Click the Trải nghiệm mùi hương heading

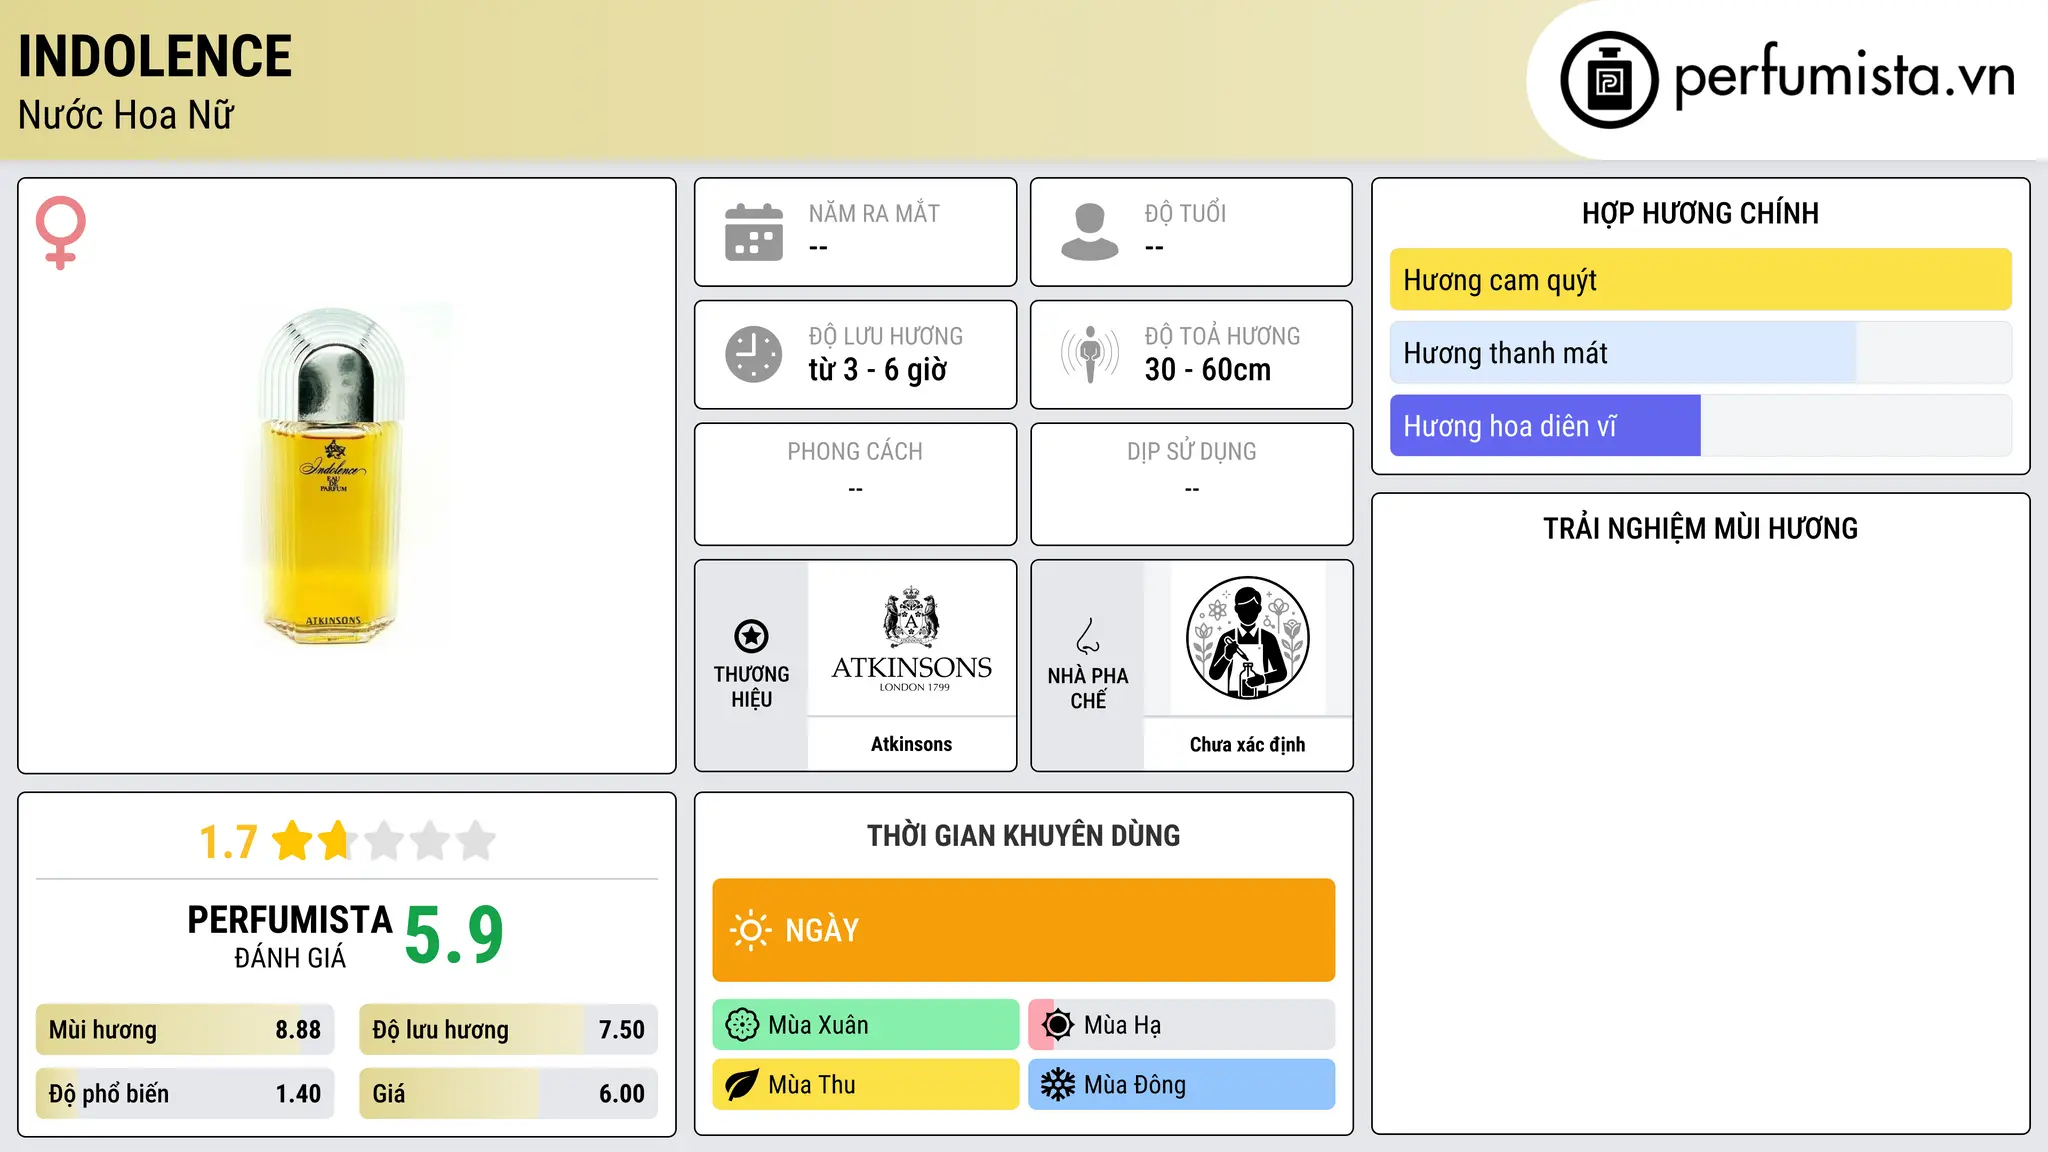tap(1700, 528)
